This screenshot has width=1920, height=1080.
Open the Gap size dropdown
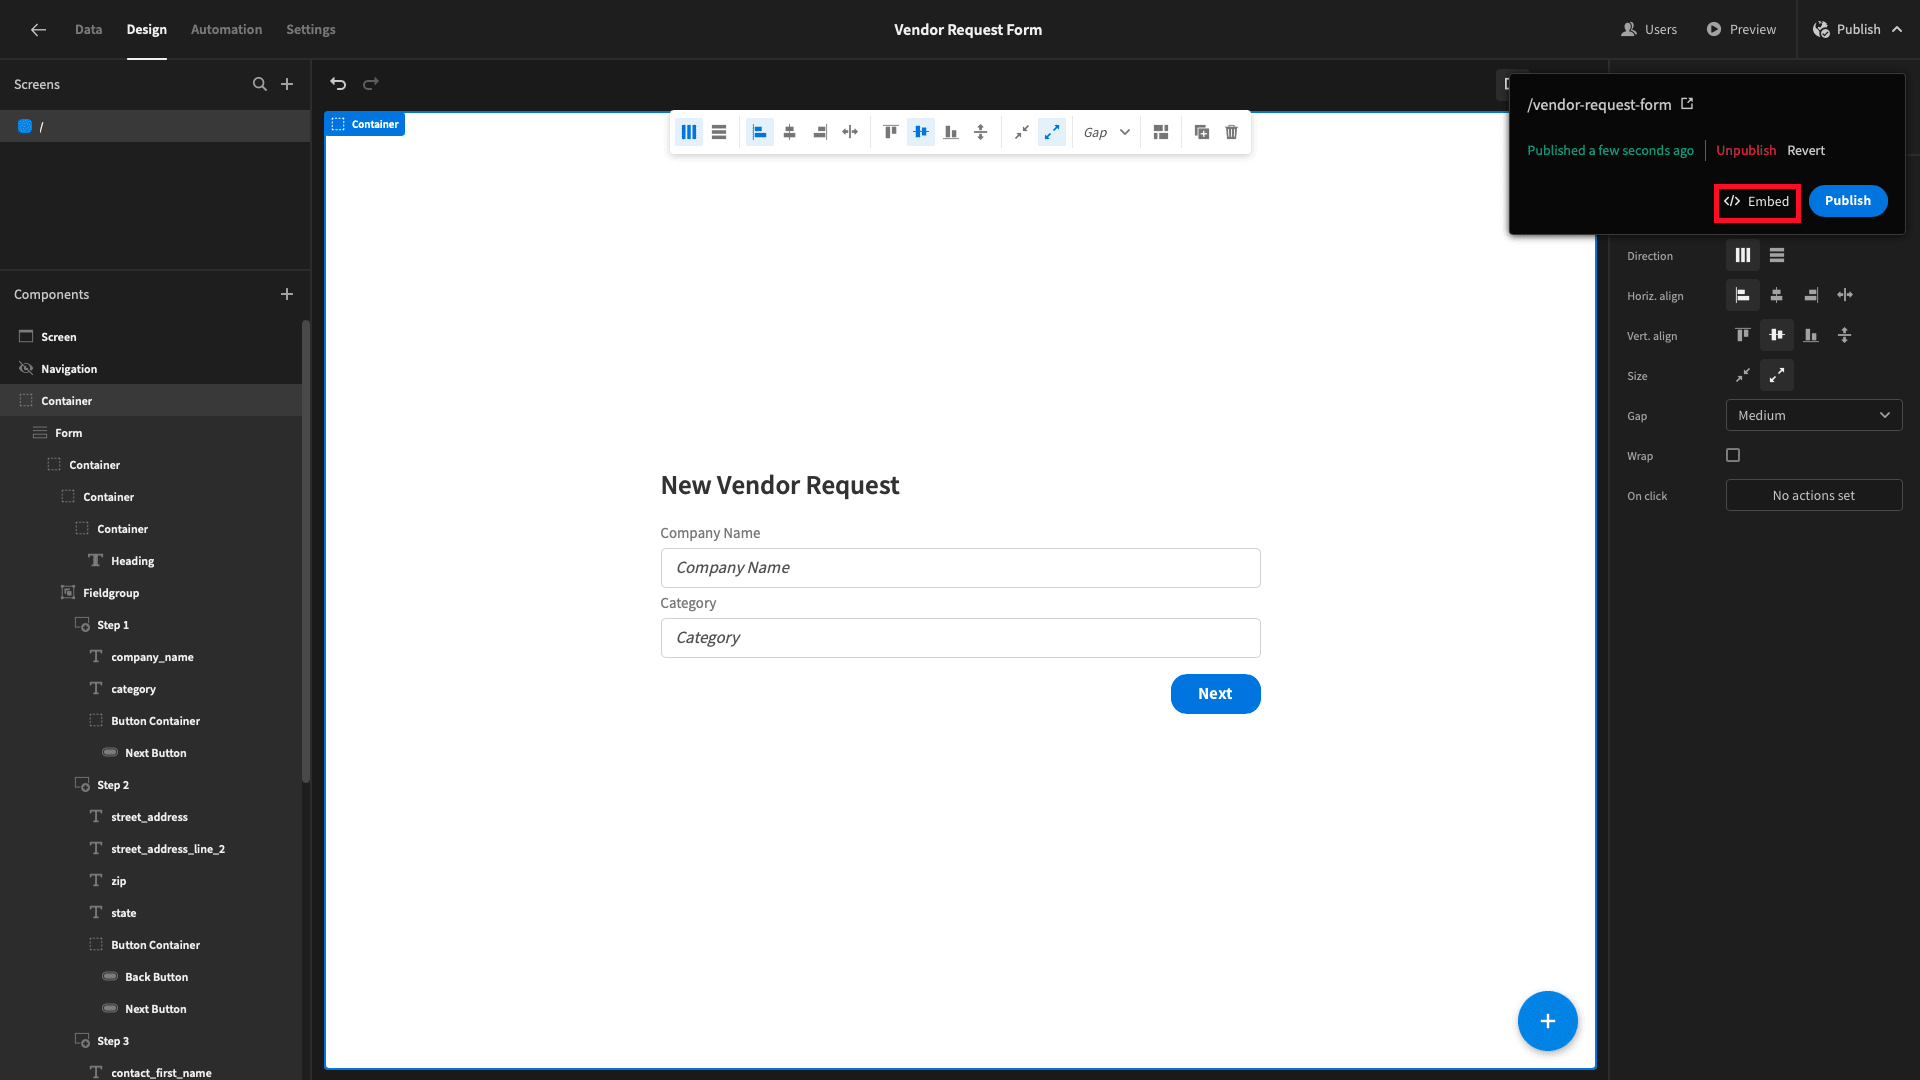pyautogui.click(x=1813, y=415)
